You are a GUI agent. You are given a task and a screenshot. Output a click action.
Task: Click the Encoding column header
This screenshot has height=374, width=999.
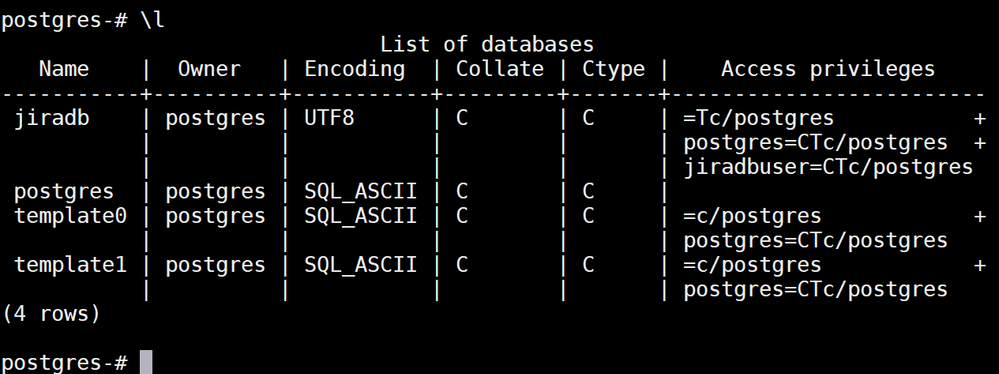(354, 69)
